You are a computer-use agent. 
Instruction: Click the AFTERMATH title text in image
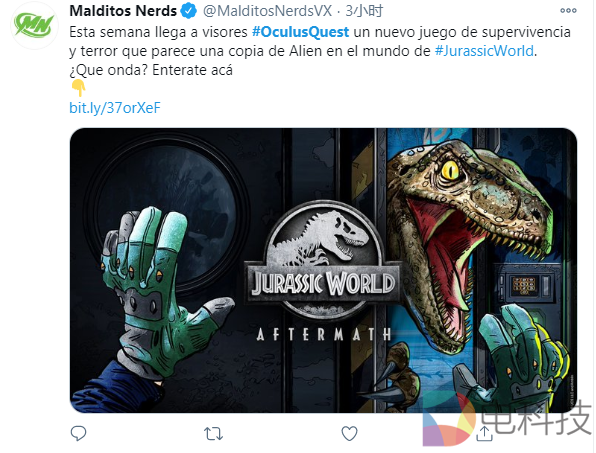323,334
